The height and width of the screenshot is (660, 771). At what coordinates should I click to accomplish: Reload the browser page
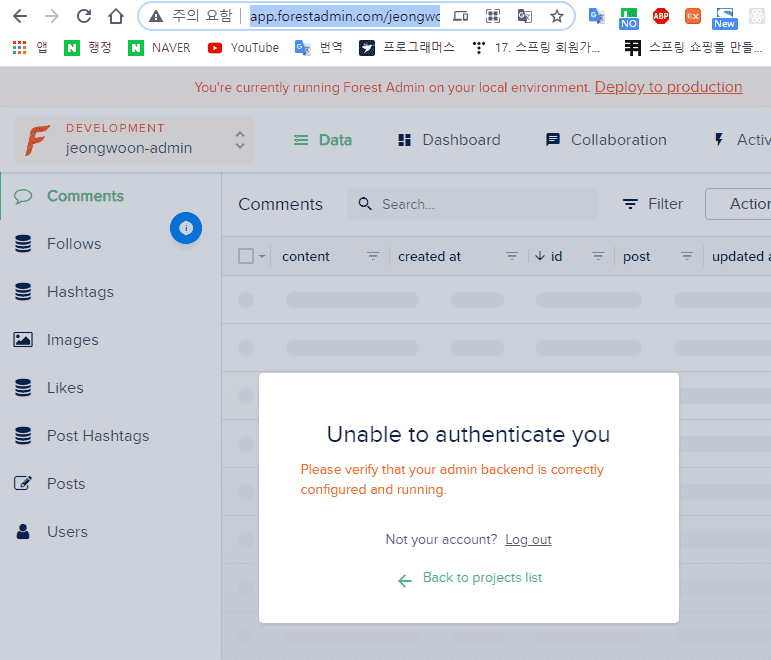click(84, 16)
